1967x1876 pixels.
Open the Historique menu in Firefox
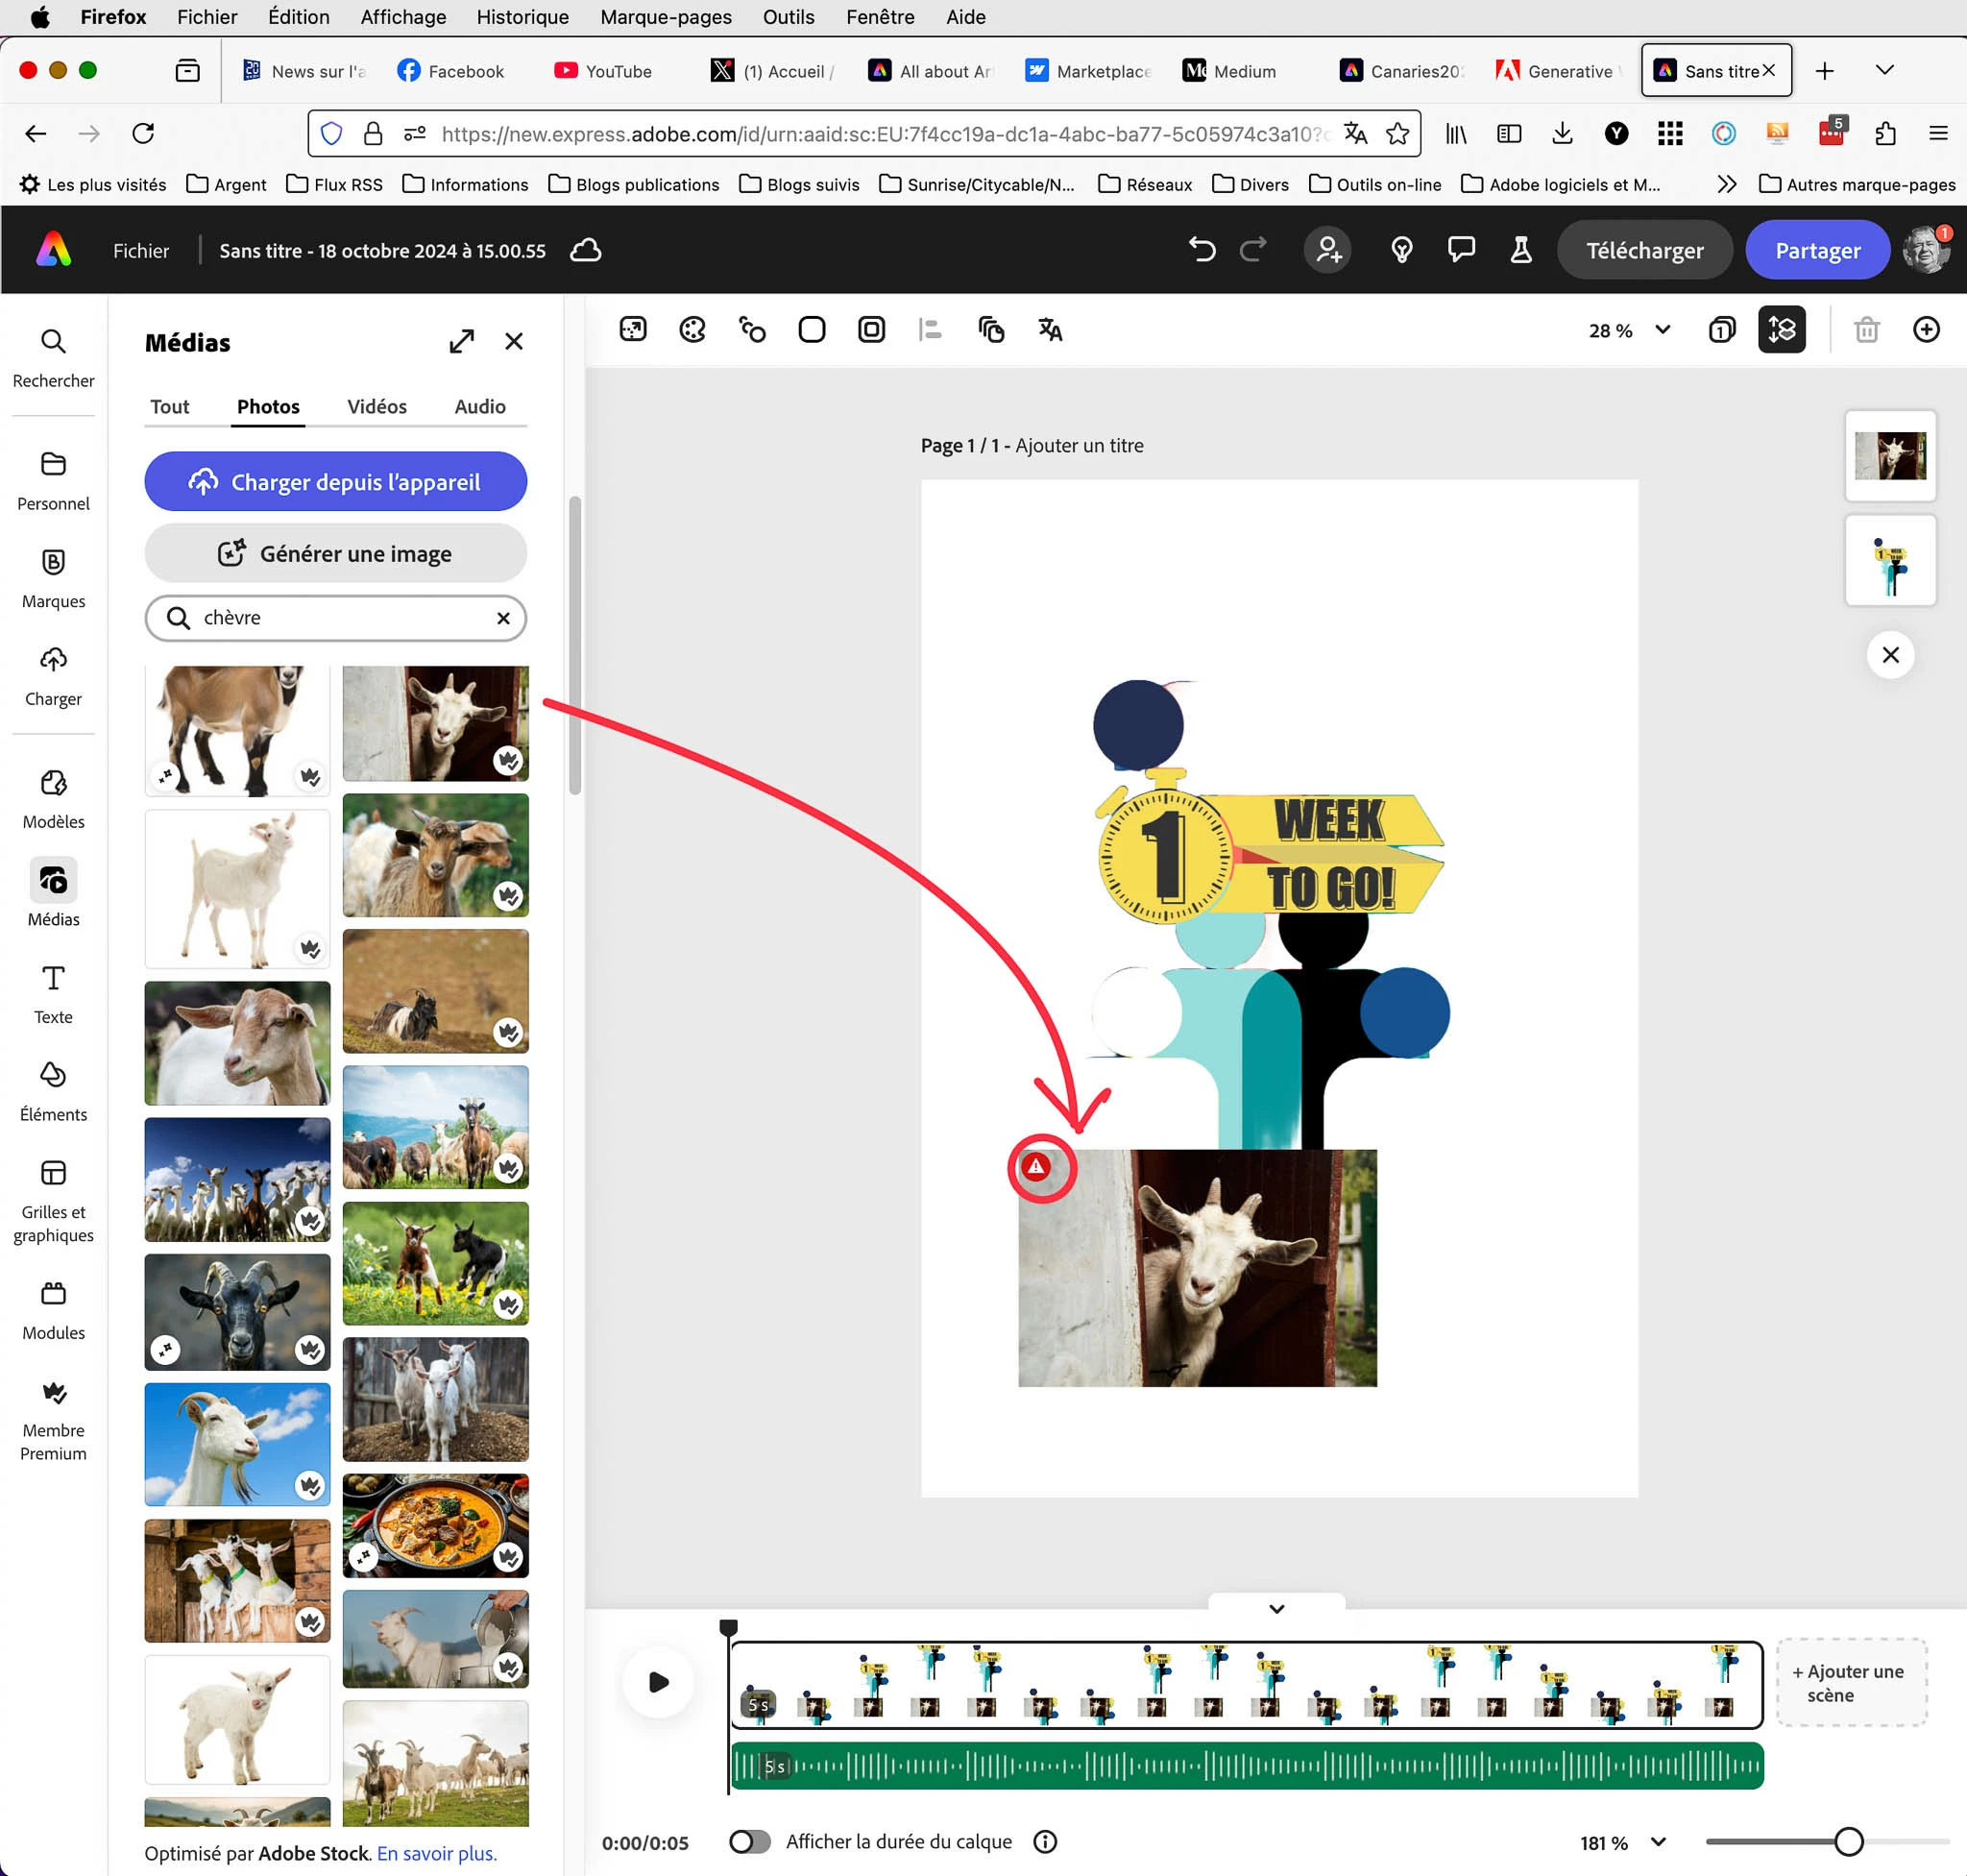coord(522,17)
